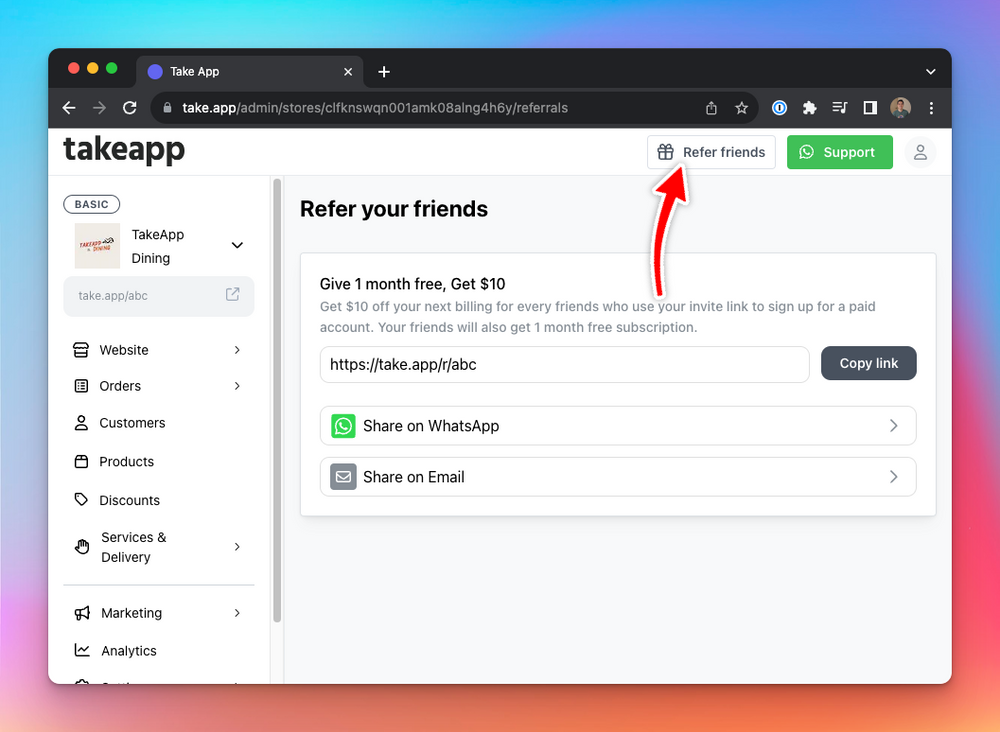This screenshot has height=732, width=1000.
Task: Click the Refer your friends heading
Action: [393, 209]
